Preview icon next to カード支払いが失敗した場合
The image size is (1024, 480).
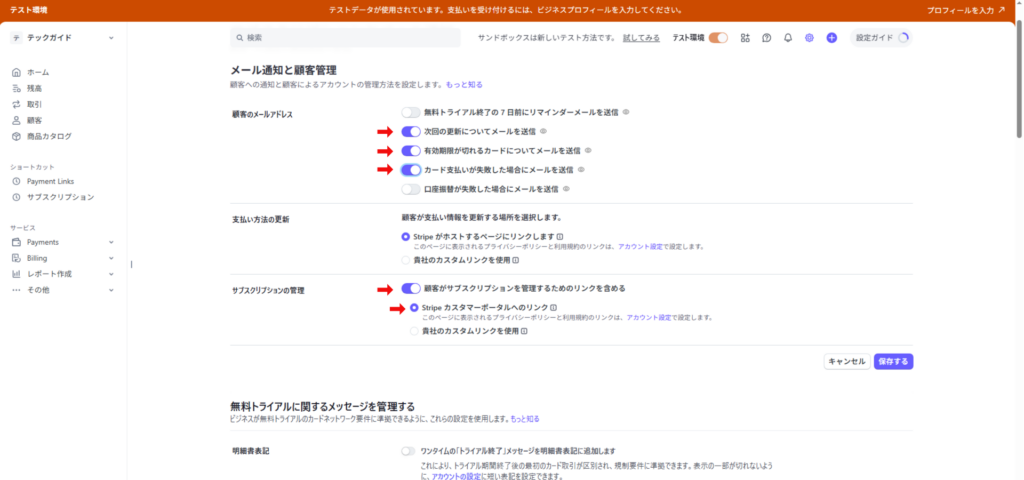point(581,169)
